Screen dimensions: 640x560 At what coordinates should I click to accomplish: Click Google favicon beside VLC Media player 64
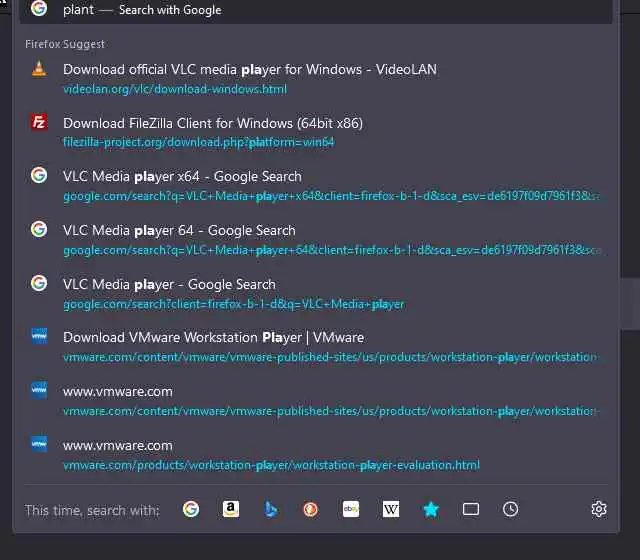tap(39, 229)
